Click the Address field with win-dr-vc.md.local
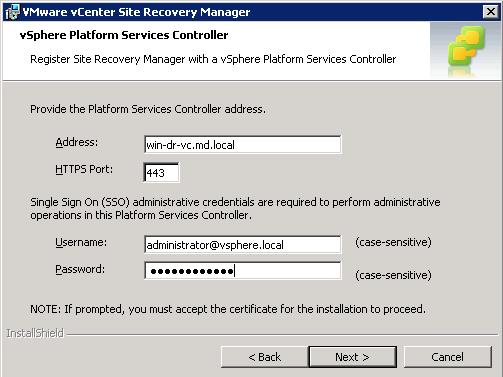 [x=243, y=144]
